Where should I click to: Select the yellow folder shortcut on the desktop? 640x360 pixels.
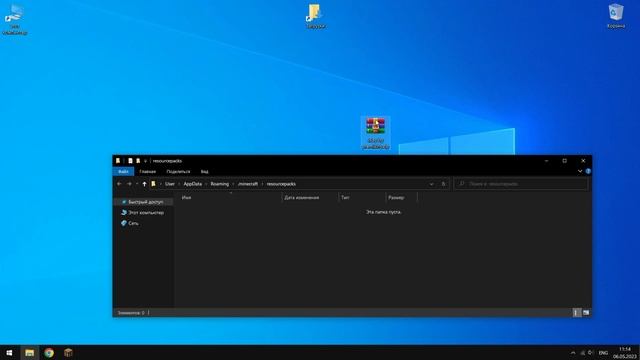(x=315, y=16)
